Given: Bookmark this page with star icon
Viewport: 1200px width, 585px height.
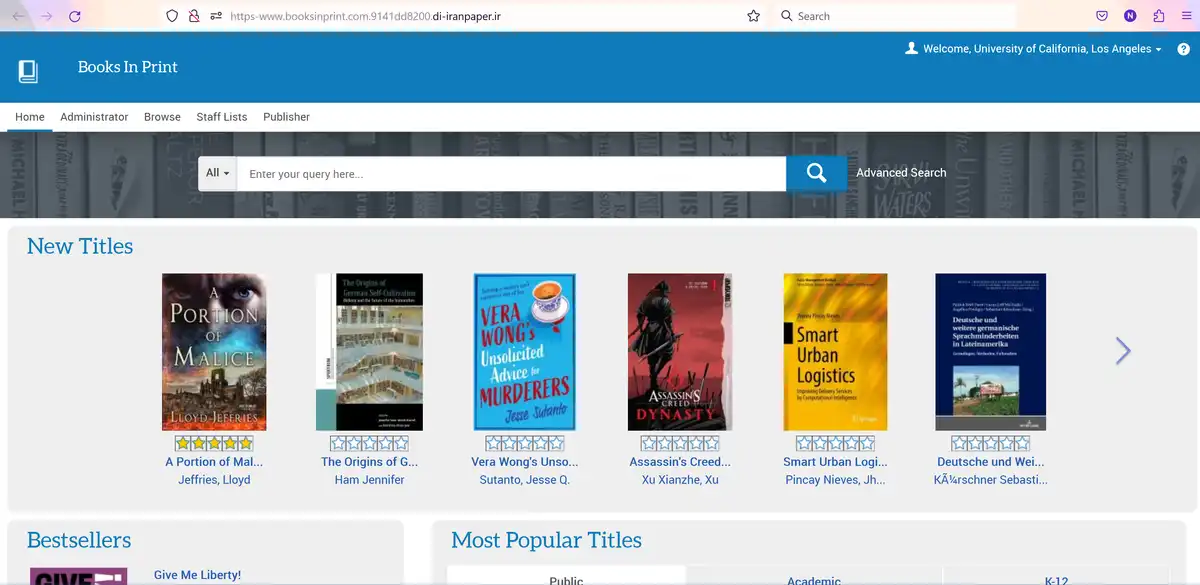Looking at the screenshot, I should click(753, 16).
